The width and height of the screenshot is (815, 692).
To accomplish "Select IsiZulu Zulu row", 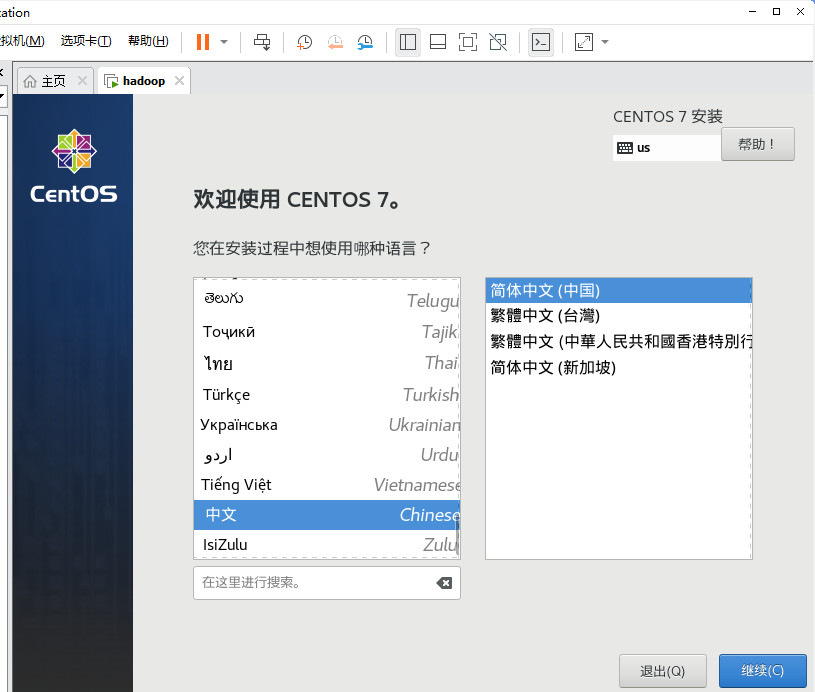I will pyautogui.click(x=327, y=544).
